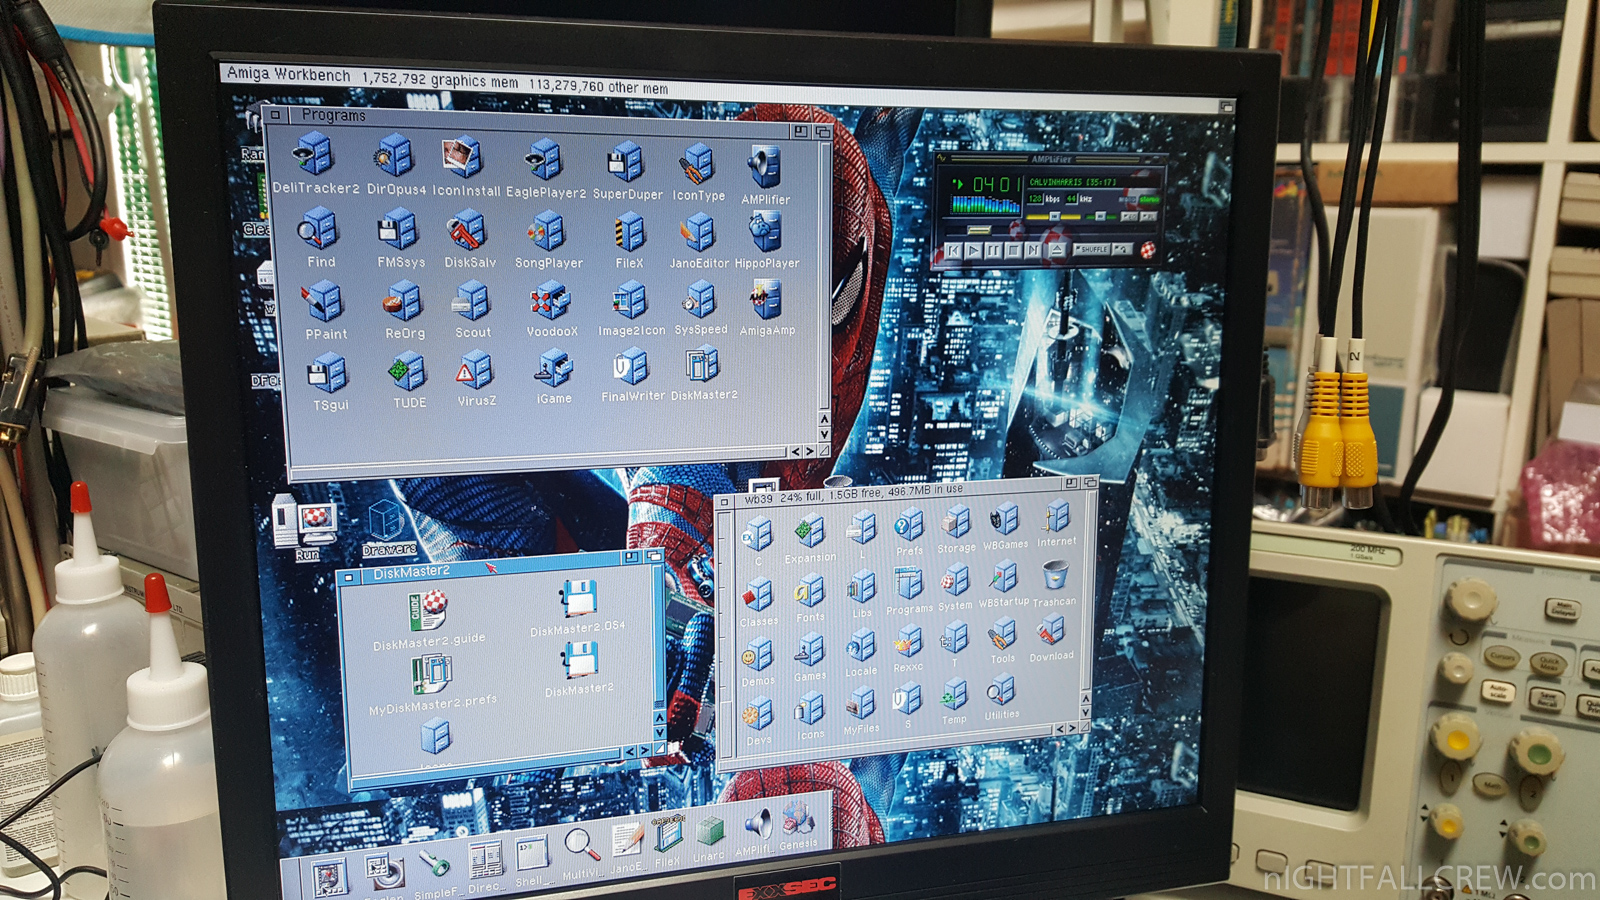Viewport: 1600px width, 900px height.
Task: Launch AmigaAmp from Programs window
Action: coord(767,299)
